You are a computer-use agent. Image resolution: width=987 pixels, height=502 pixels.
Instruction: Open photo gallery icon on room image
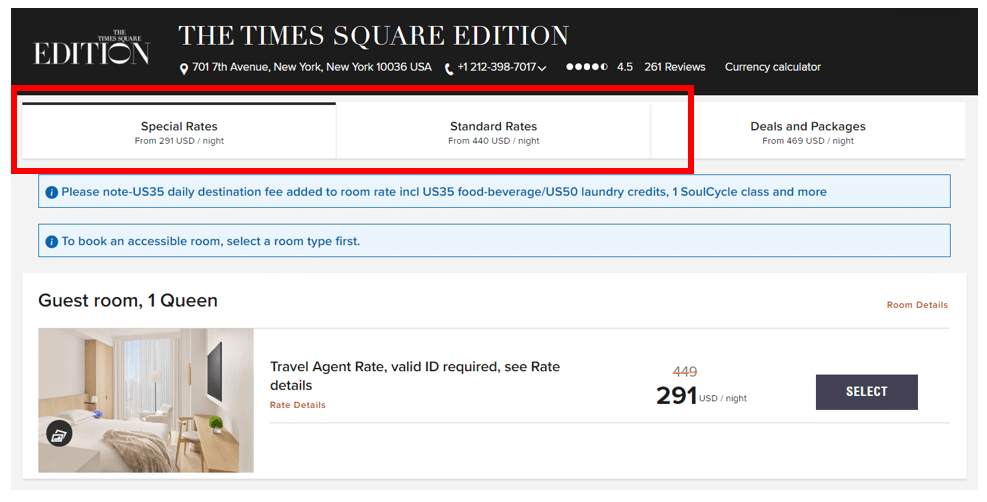click(59, 433)
